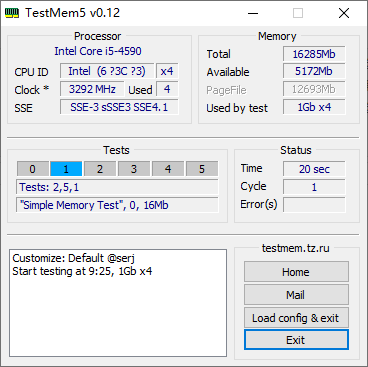This screenshot has height=367, width=368.
Task: Click the PageFile 12693Mb value
Action: click(x=314, y=89)
